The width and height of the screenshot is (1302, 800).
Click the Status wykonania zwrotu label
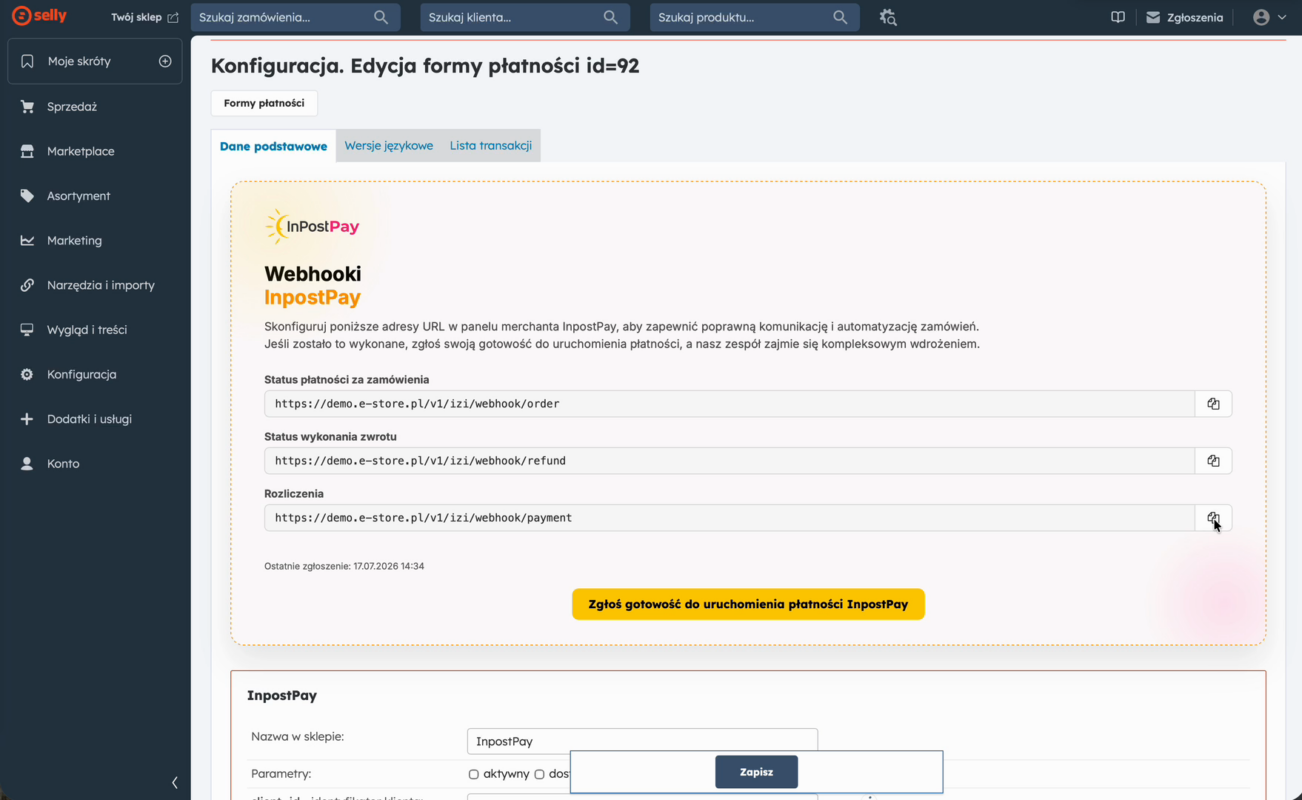(x=331, y=437)
